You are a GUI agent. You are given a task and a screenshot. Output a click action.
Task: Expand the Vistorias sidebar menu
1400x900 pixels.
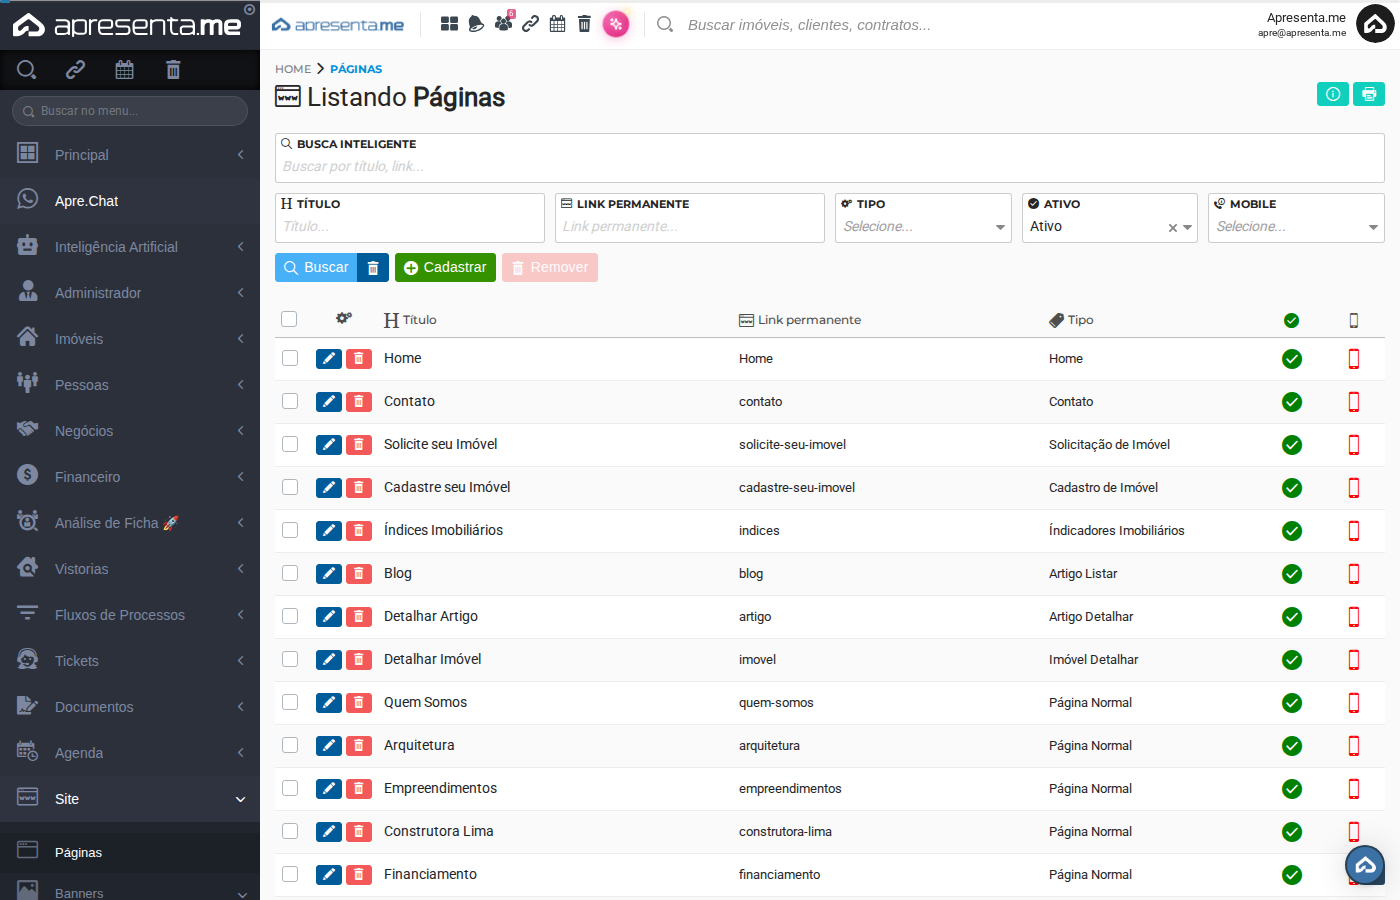130,569
